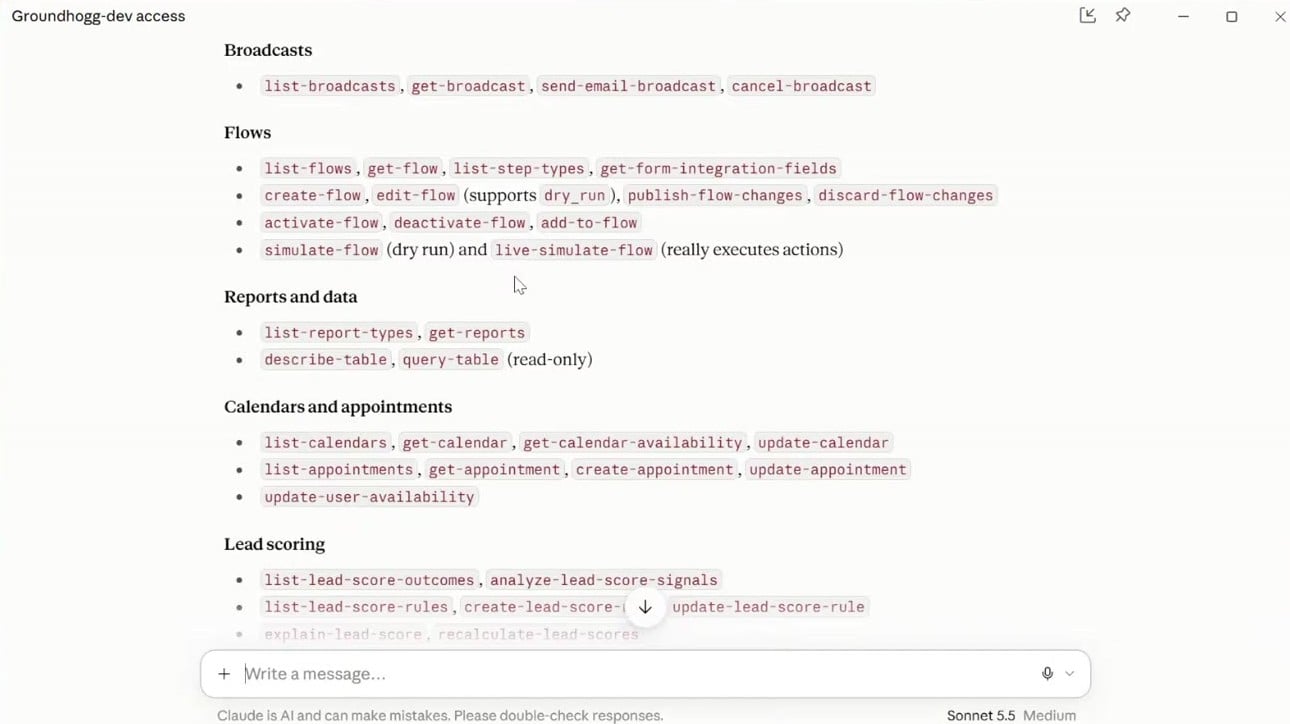Start voice input with the microphone icon
Screen dimensions: 1290x724
pyautogui.click(x=1047, y=674)
